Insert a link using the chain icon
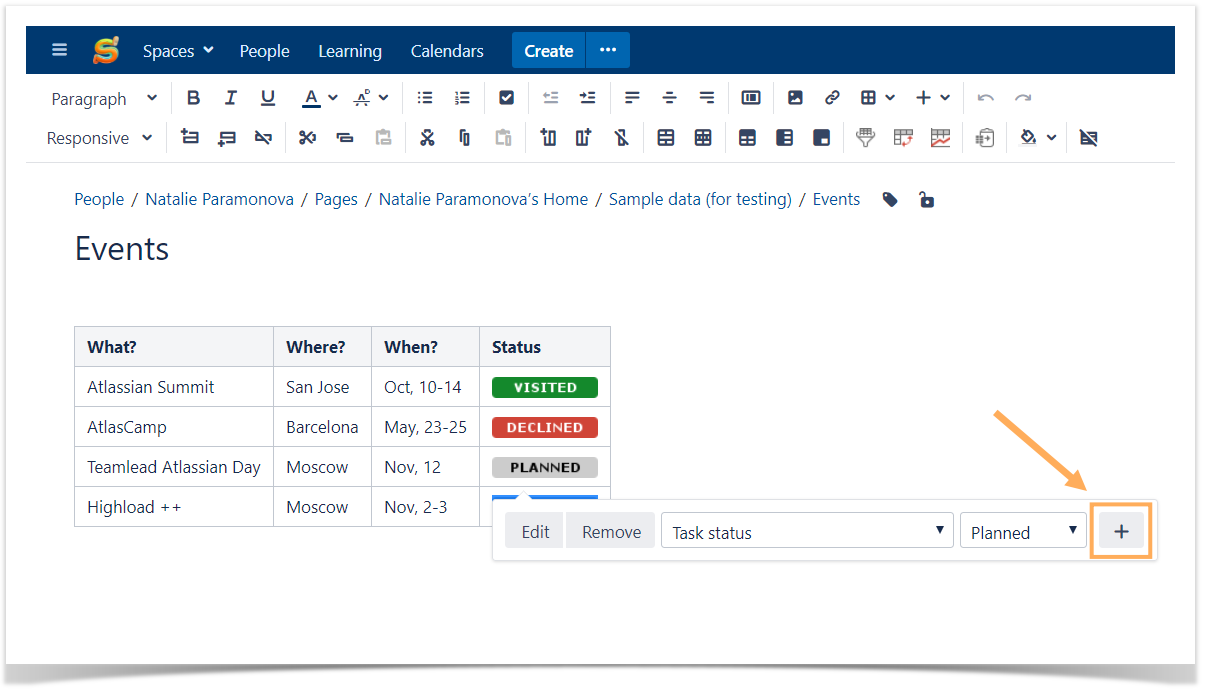Screen dimensions: 1209x693 (832, 98)
